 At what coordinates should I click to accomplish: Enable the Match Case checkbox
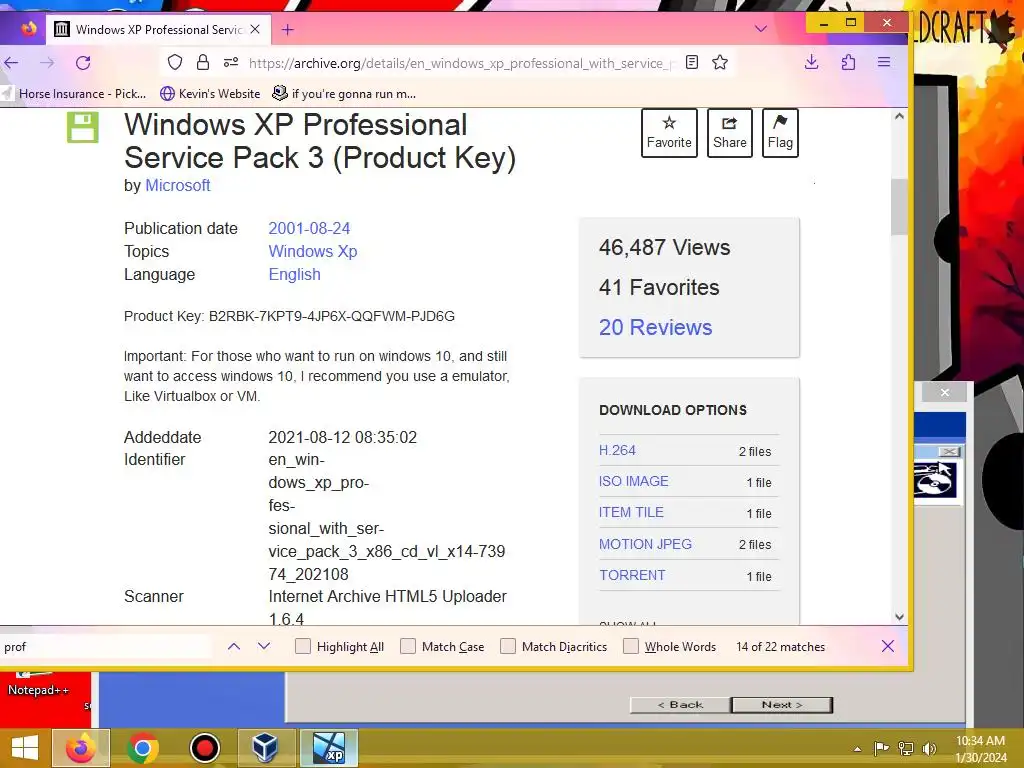point(408,647)
